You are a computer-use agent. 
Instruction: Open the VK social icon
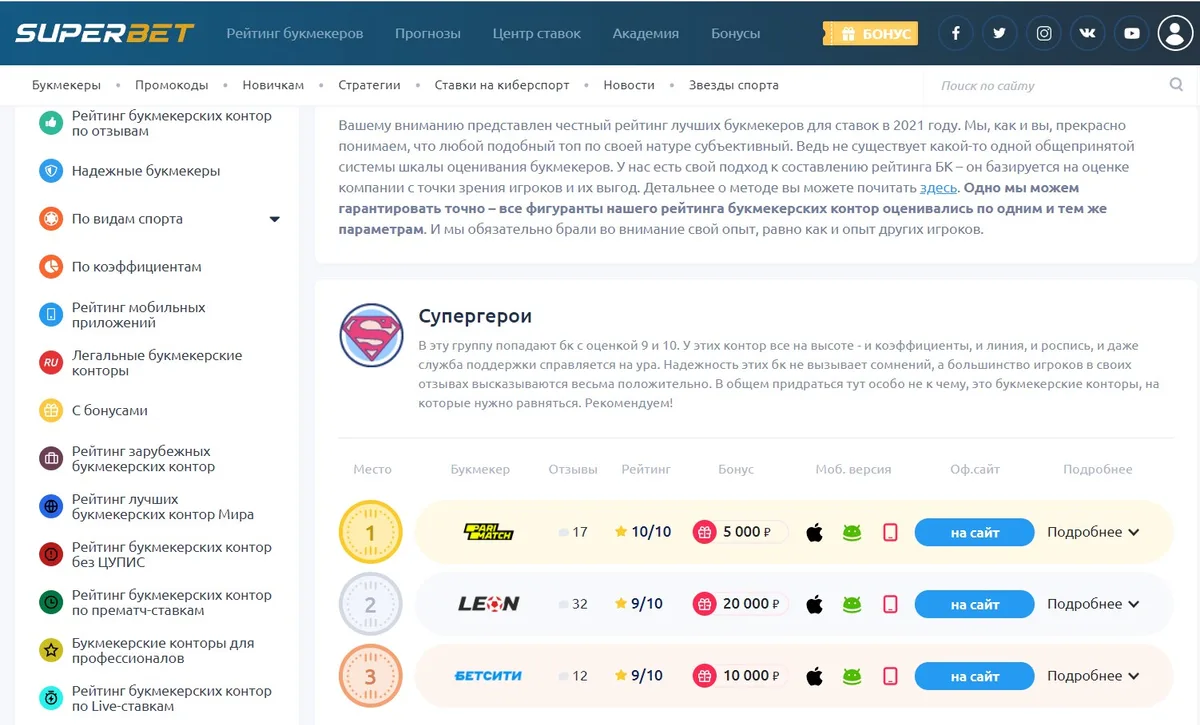tap(1087, 33)
